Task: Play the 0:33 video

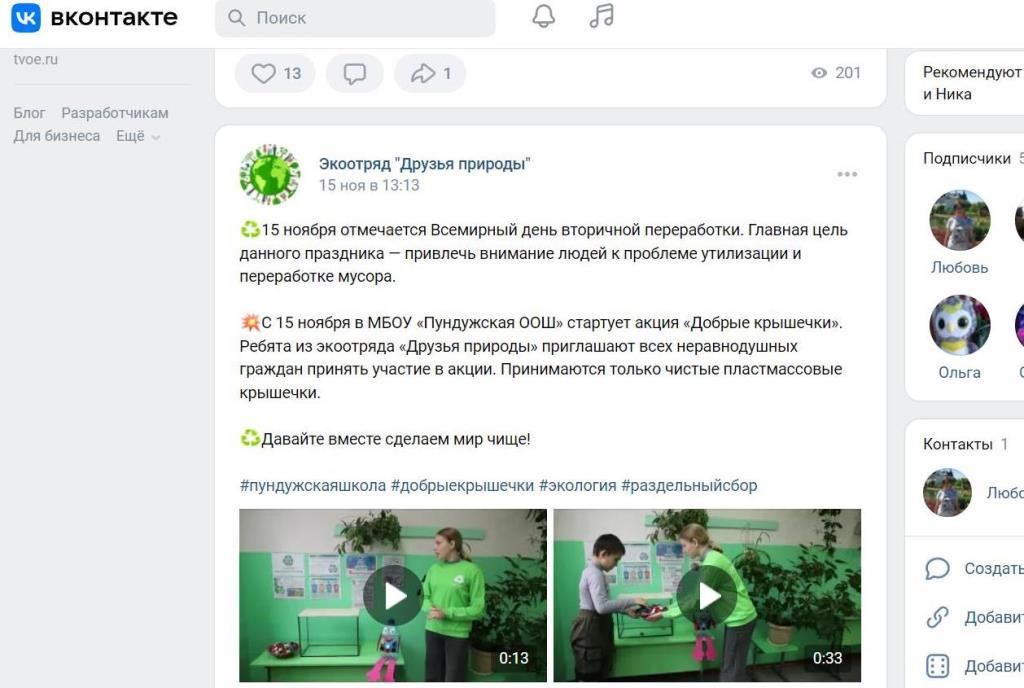Action: pos(707,595)
